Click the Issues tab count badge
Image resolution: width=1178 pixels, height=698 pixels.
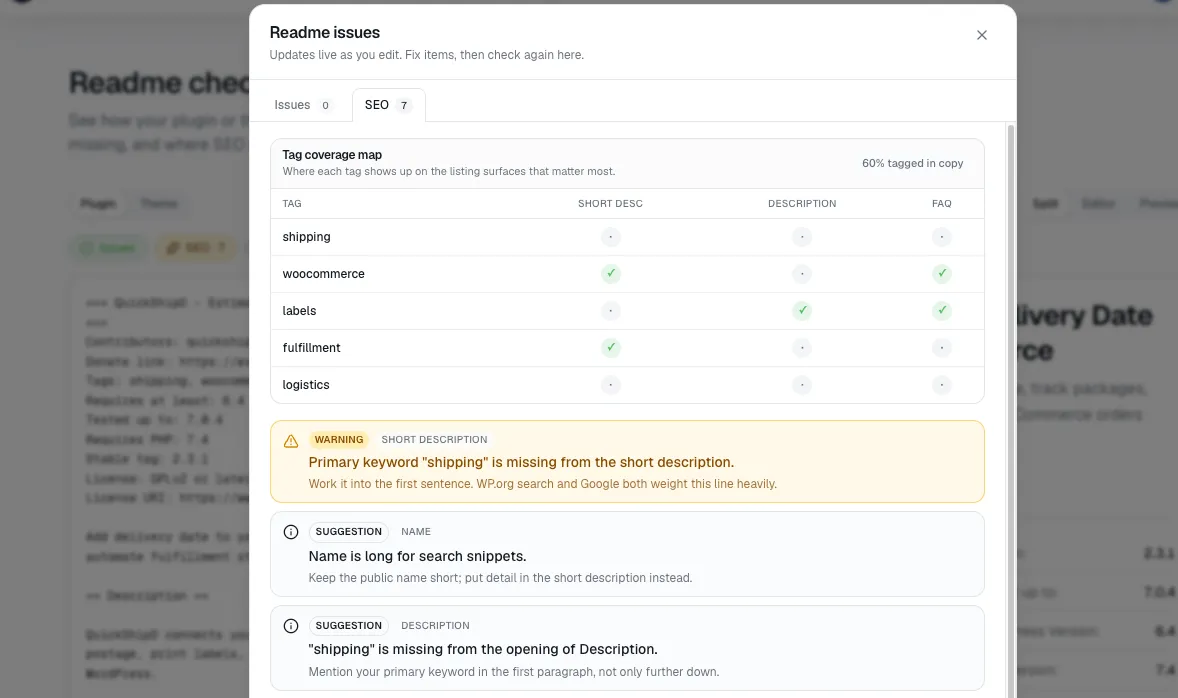coord(325,105)
